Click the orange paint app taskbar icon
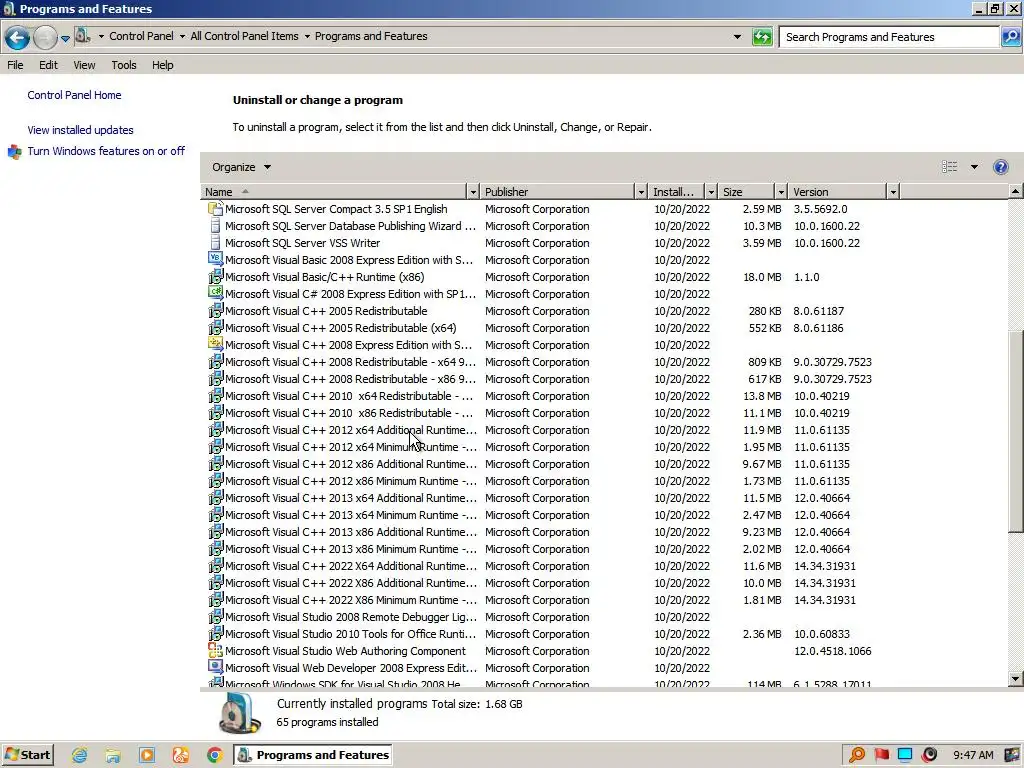The image size is (1024, 768). [x=181, y=755]
